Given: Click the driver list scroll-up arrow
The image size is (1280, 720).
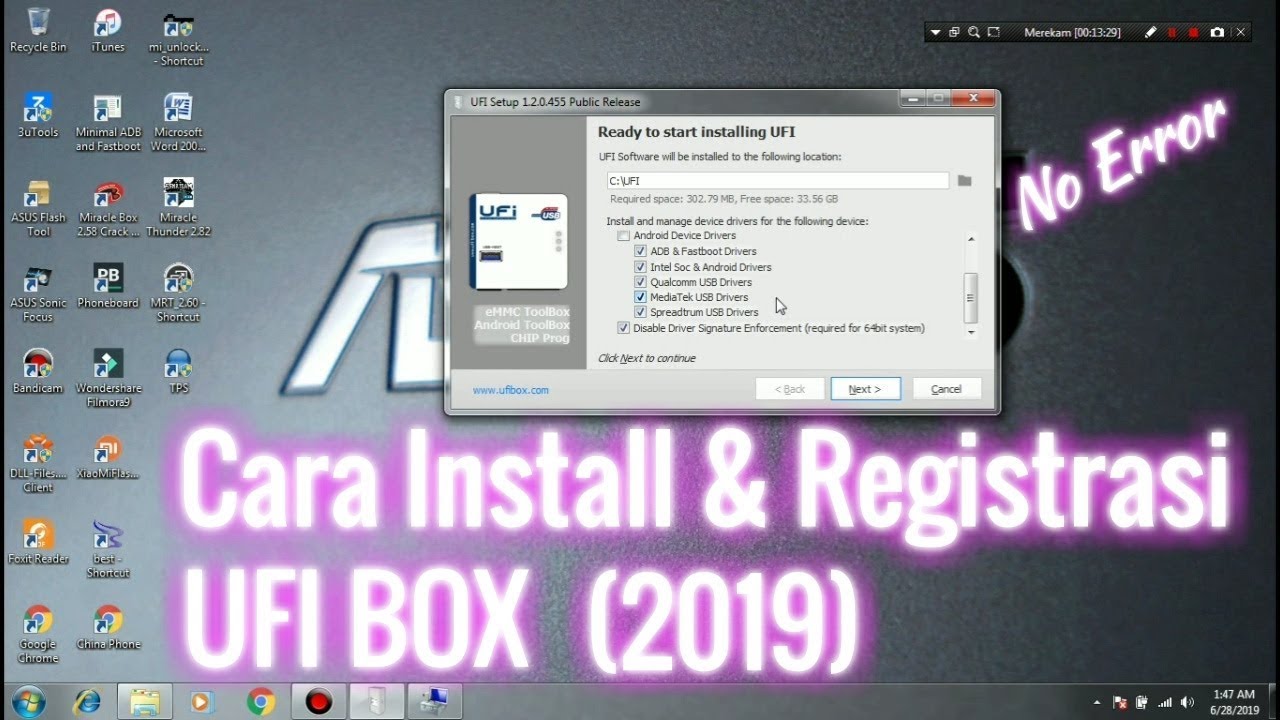Looking at the screenshot, I should coord(970,239).
